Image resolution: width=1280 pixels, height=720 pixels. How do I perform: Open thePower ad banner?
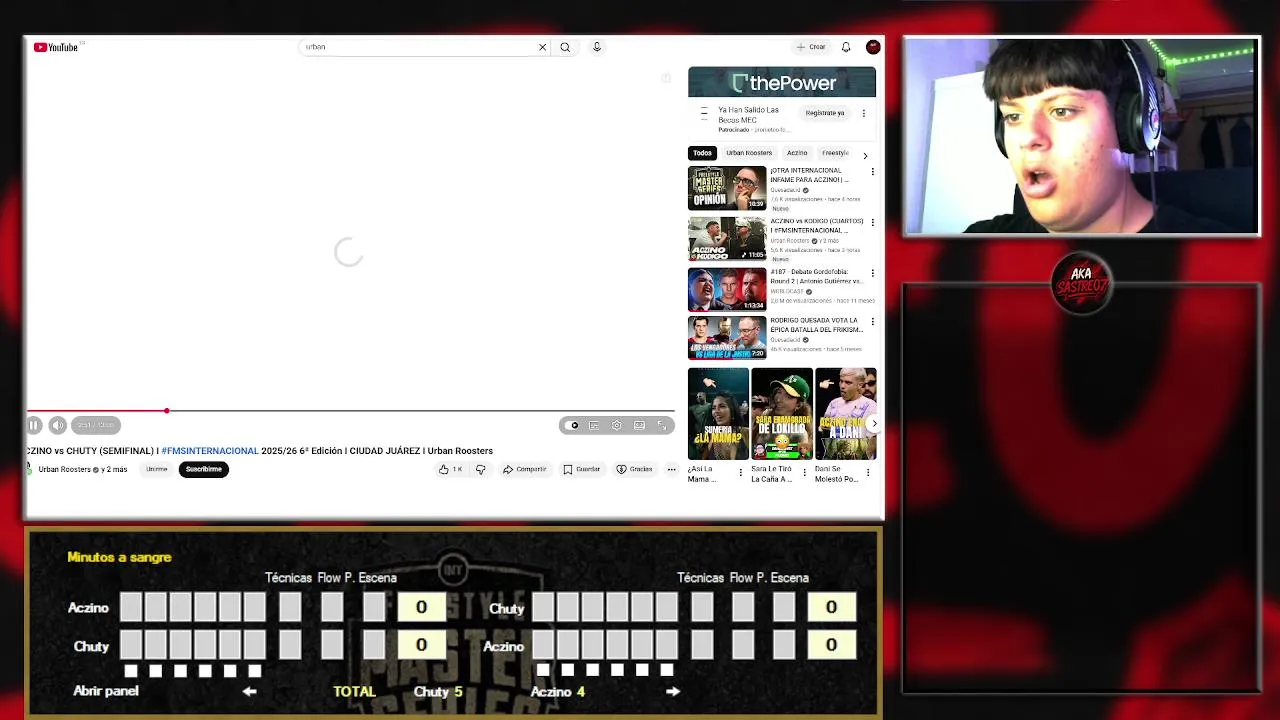[x=782, y=83]
